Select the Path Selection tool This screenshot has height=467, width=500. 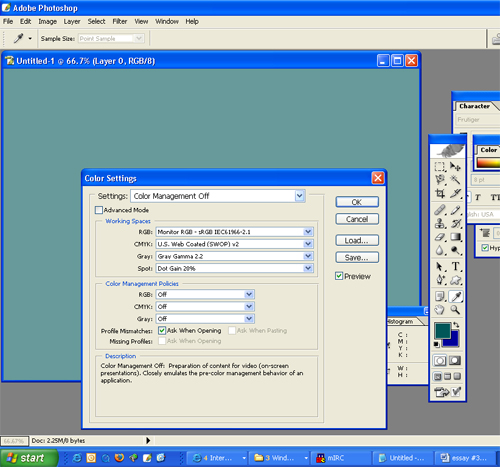440,266
